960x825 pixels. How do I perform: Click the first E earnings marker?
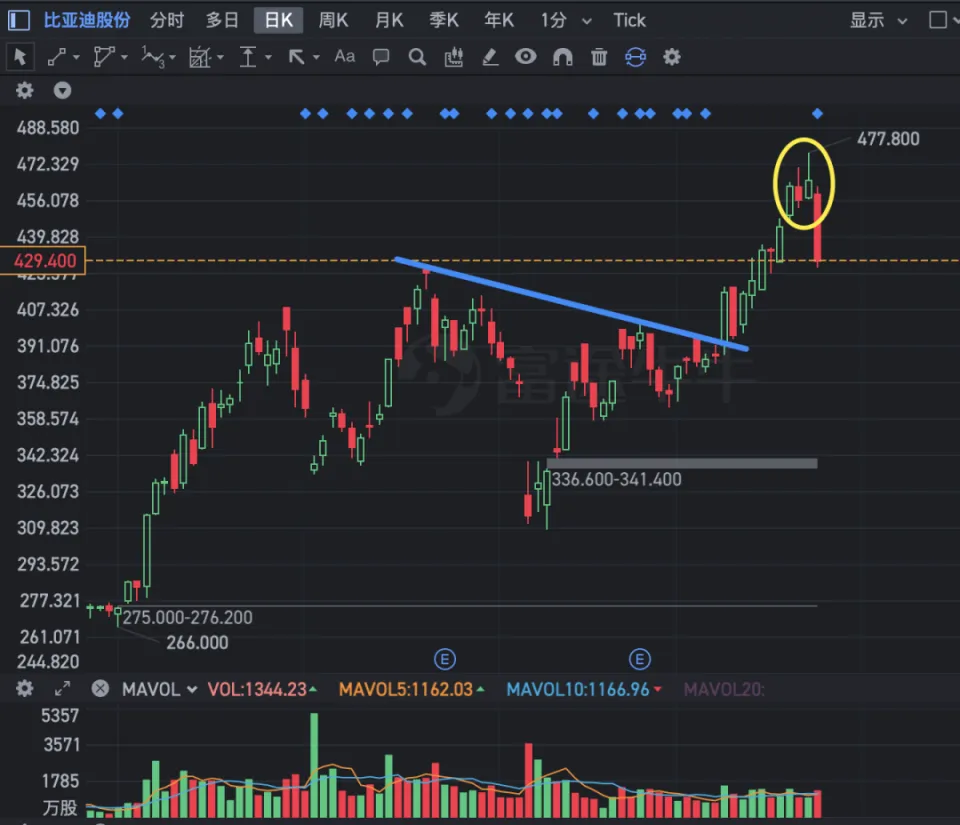click(445, 659)
